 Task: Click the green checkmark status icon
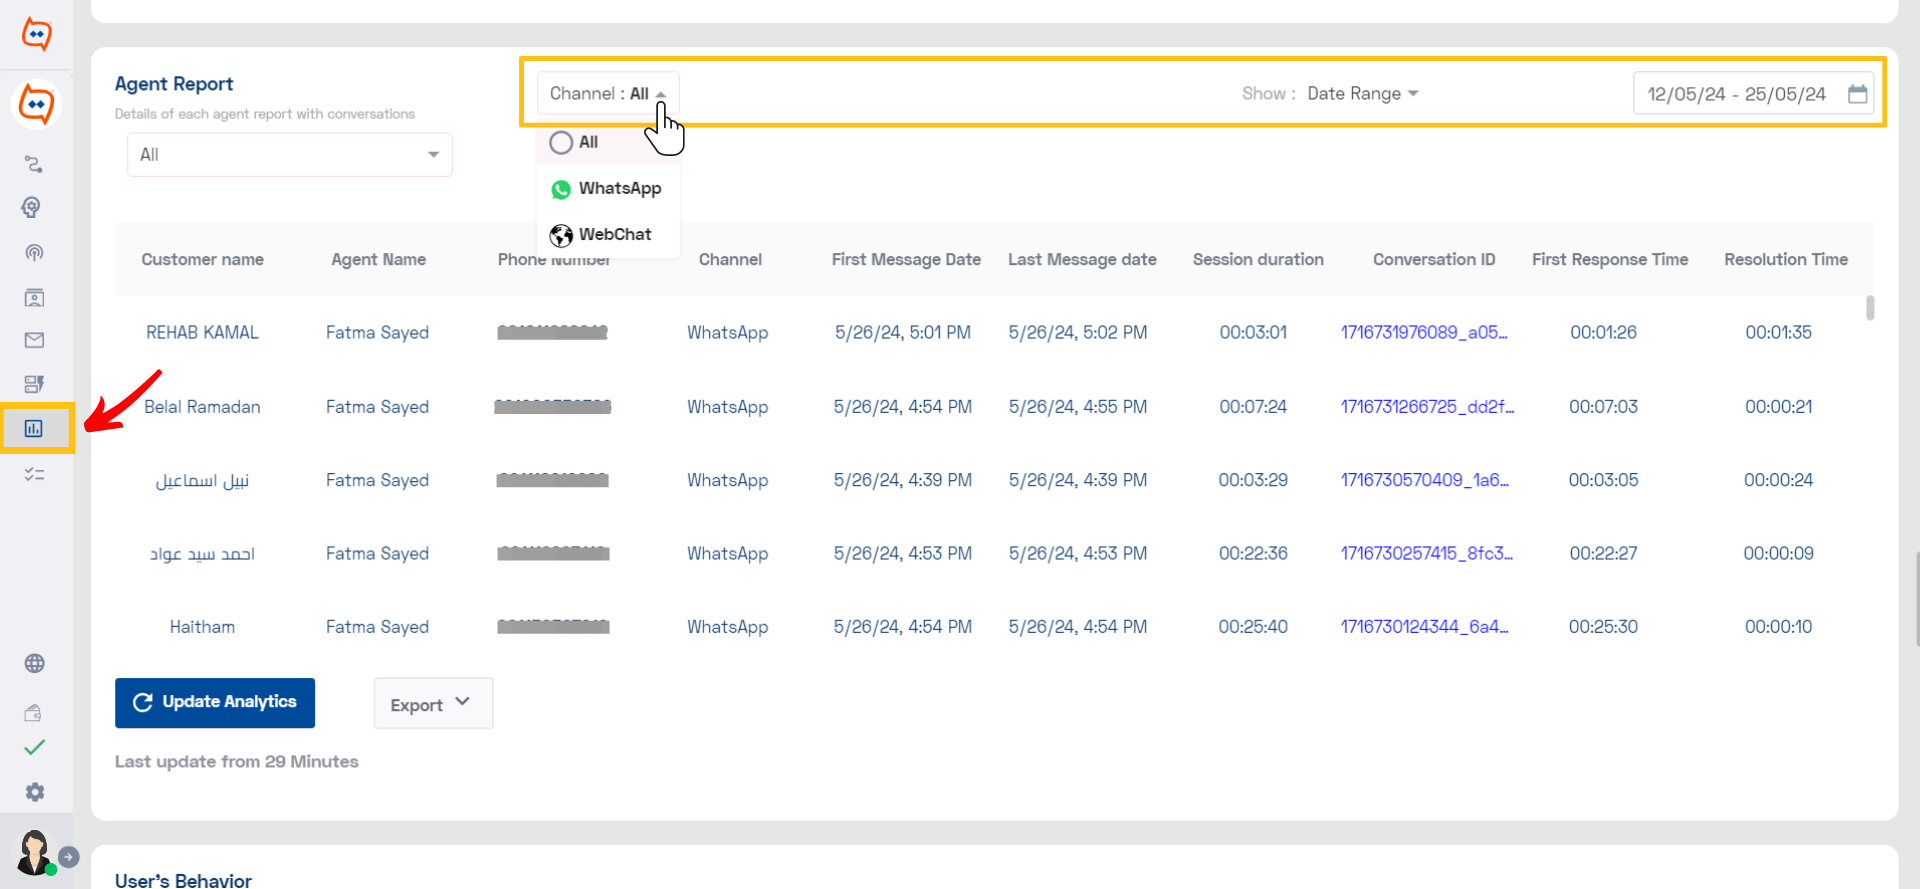(x=34, y=747)
